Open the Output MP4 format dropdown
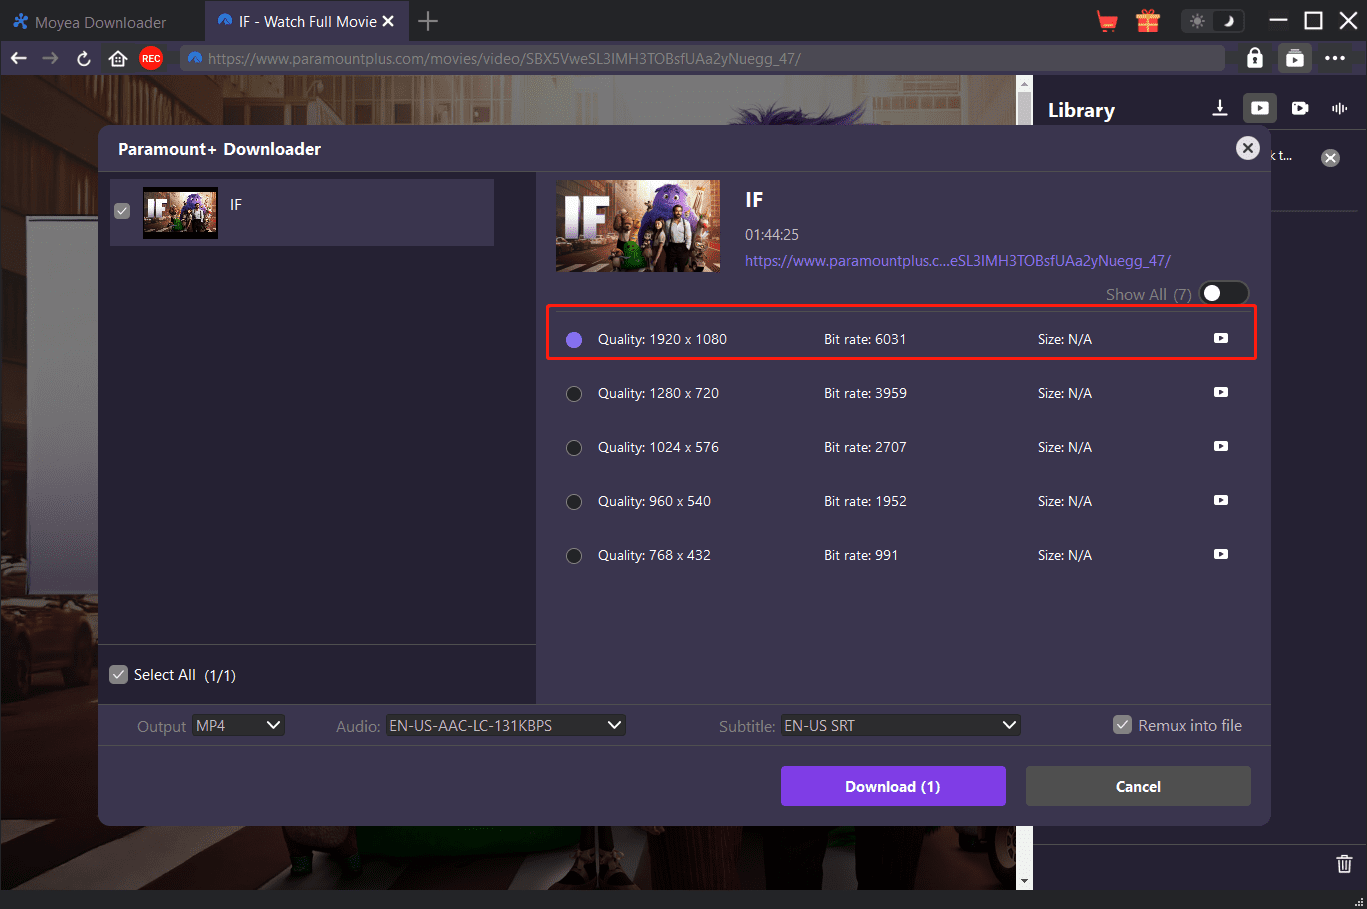Viewport: 1367px width, 909px height. pyautogui.click(x=239, y=726)
